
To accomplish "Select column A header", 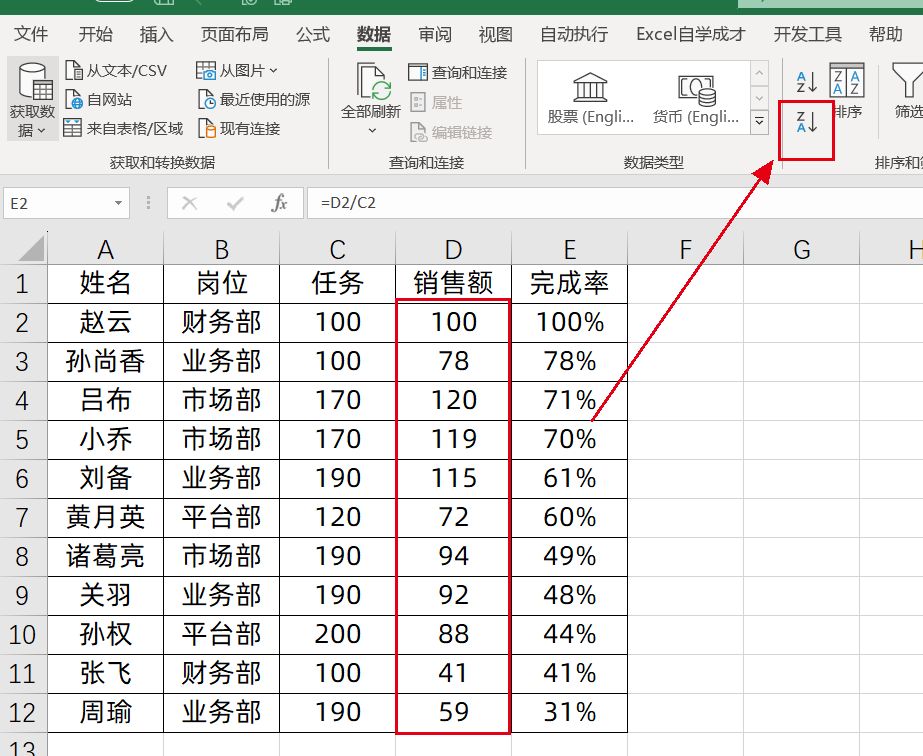I will pyautogui.click(x=105, y=250).
